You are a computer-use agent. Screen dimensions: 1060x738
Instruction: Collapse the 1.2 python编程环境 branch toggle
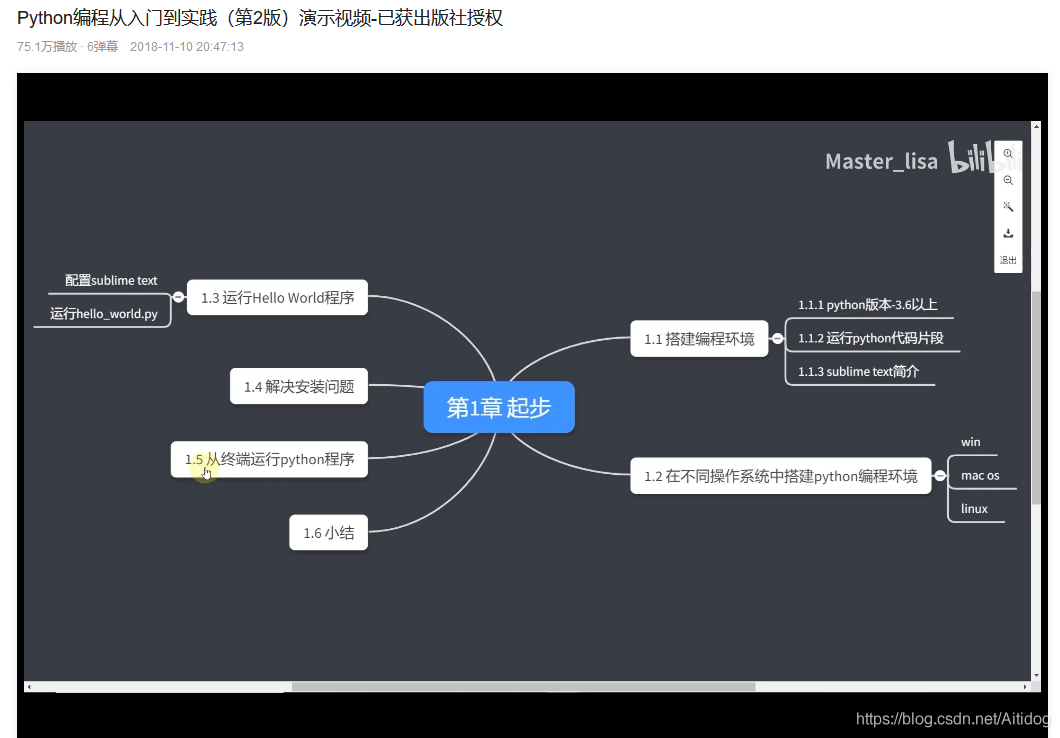point(940,476)
